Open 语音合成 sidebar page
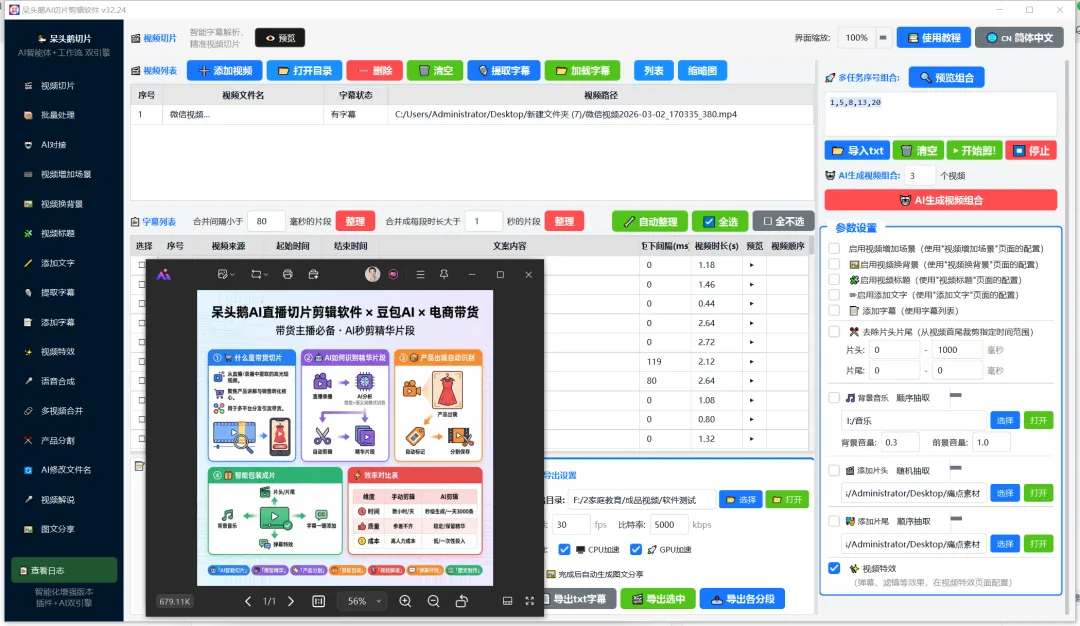The width and height of the screenshot is (1080, 626). [57, 381]
